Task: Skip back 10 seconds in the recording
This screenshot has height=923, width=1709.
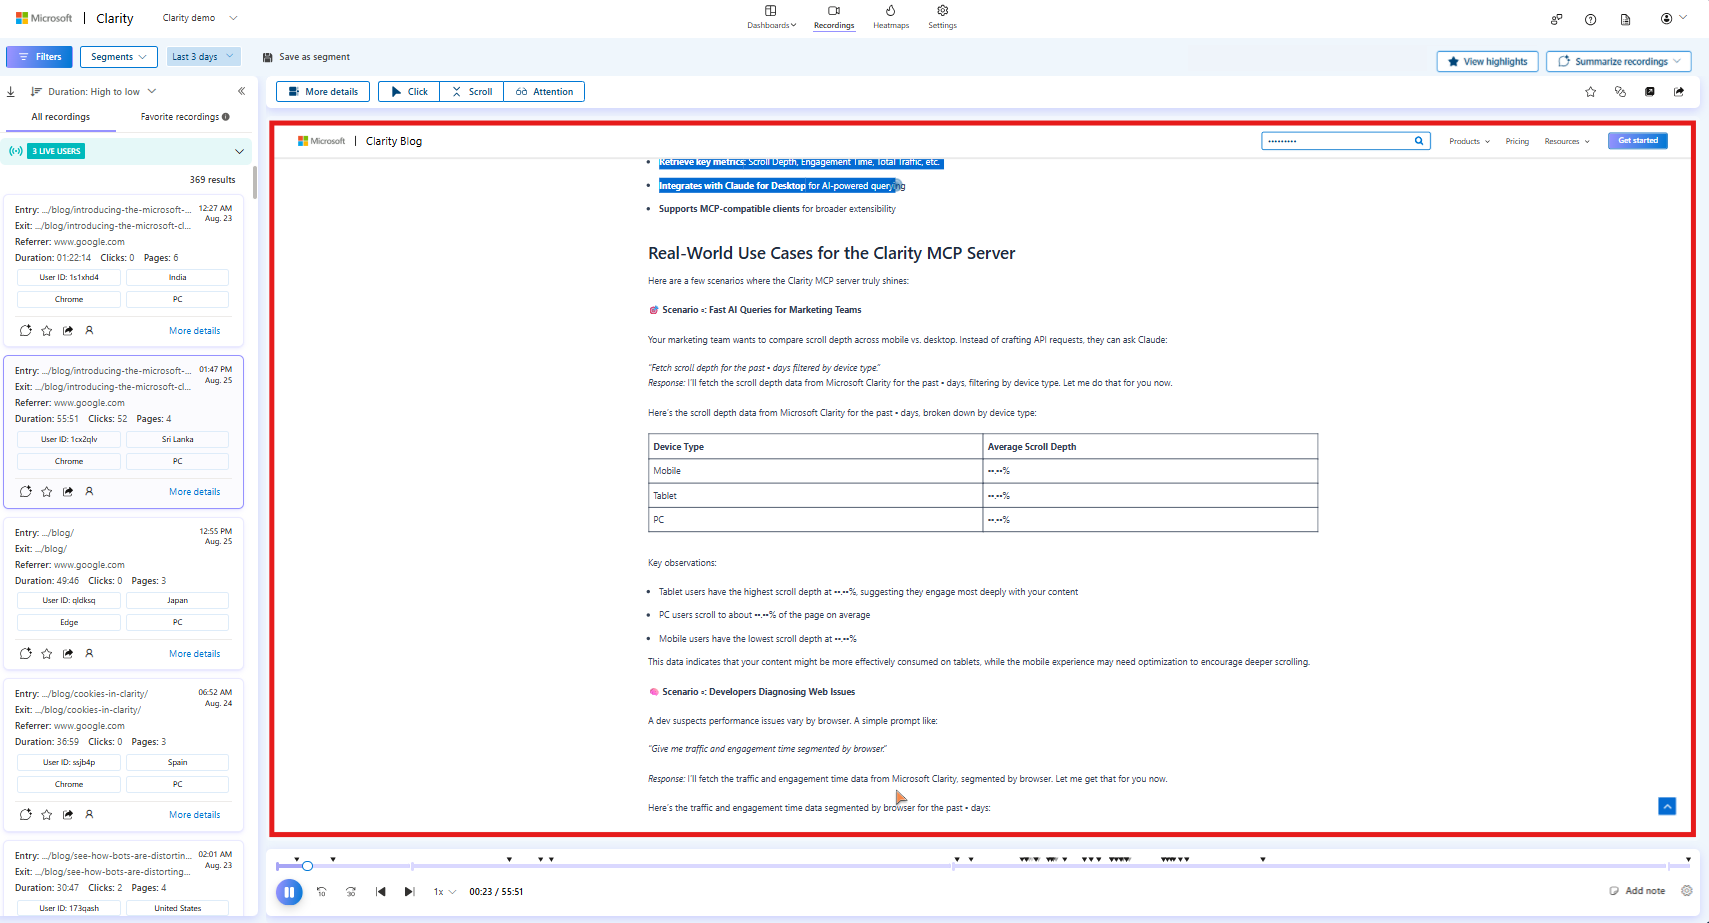Action: 322,892
